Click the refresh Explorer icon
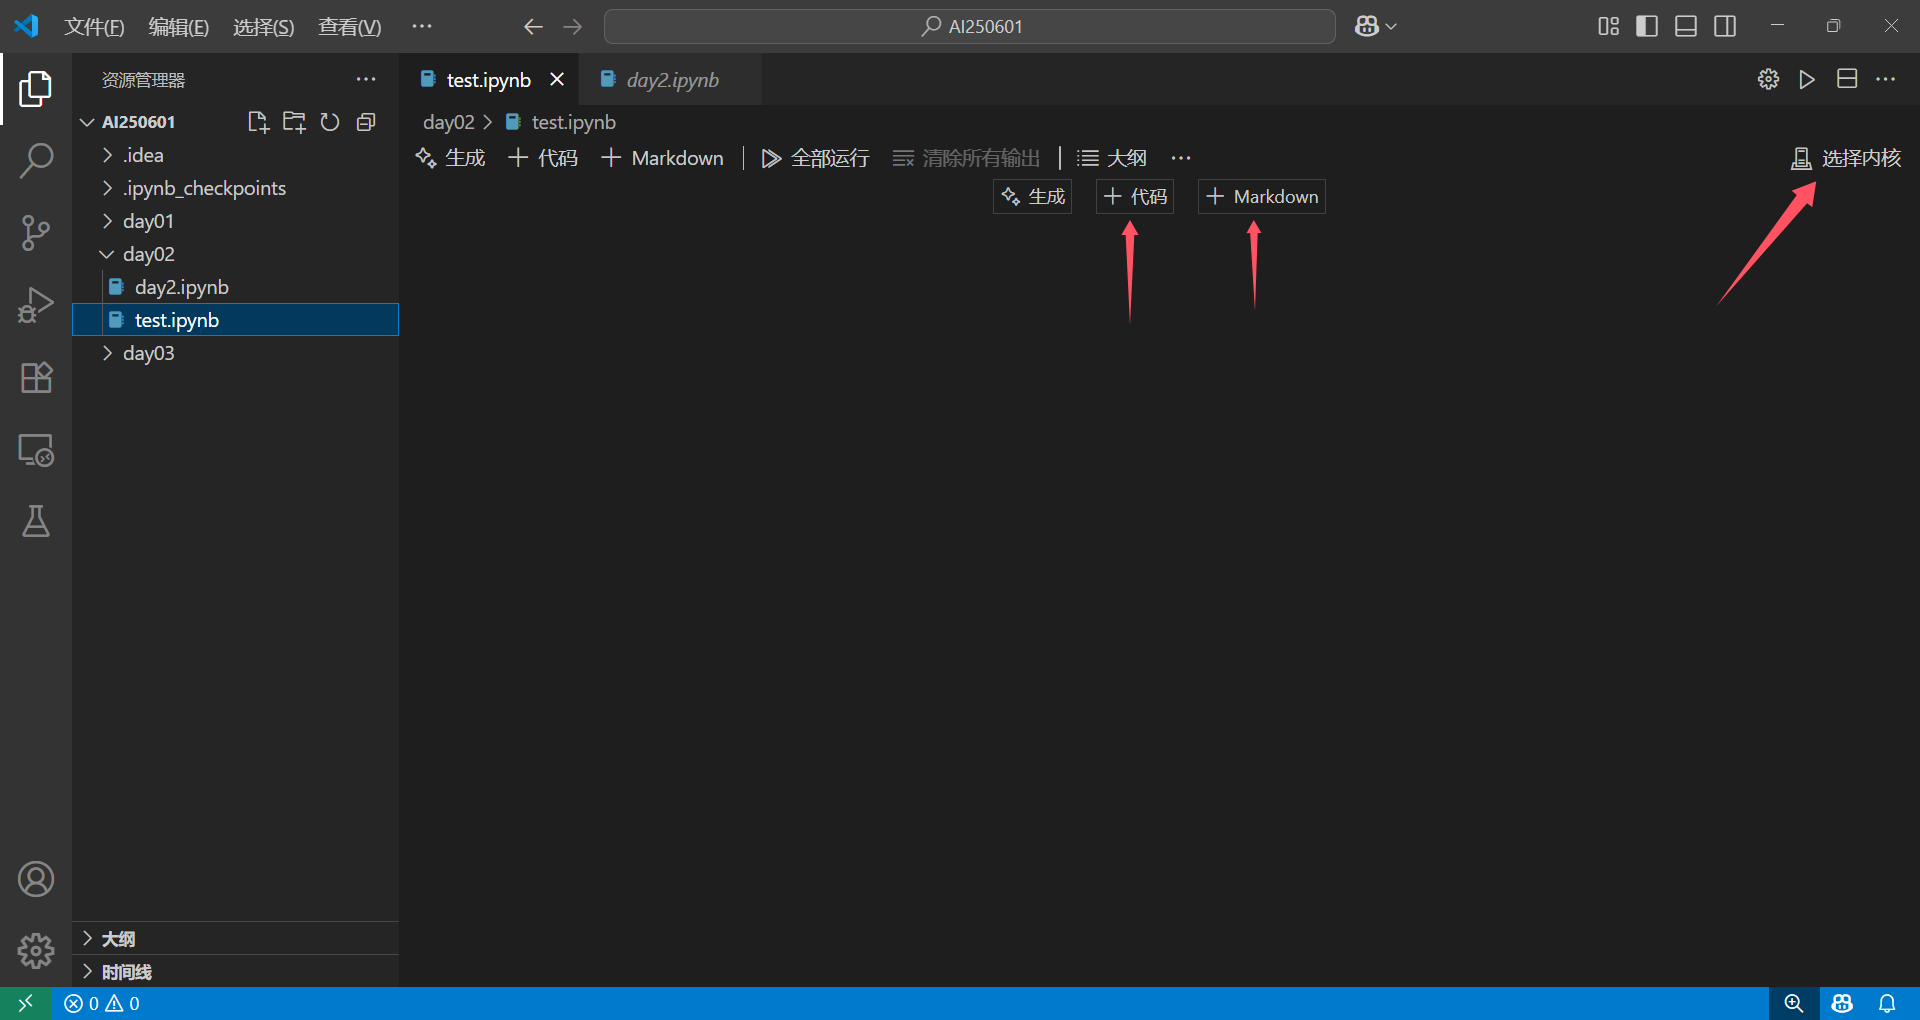This screenshot has height=1020, width=1920. click(x=330, y=121)
